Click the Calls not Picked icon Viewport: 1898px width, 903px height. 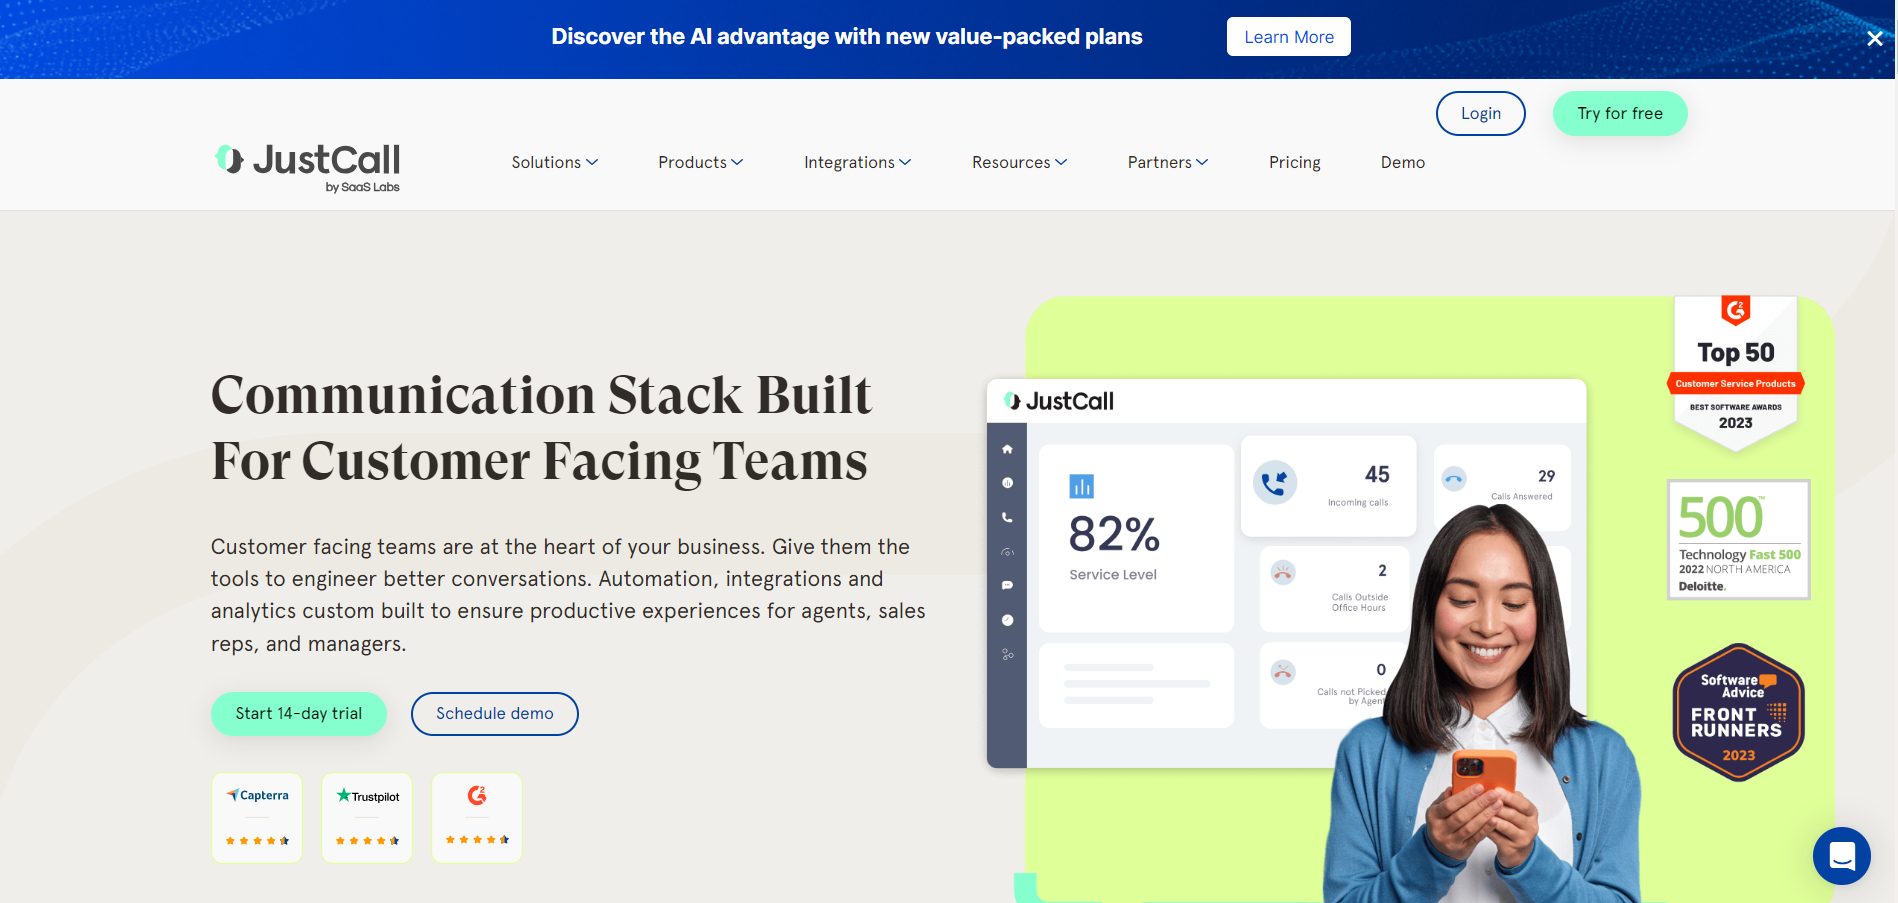tap(1283, 672)
